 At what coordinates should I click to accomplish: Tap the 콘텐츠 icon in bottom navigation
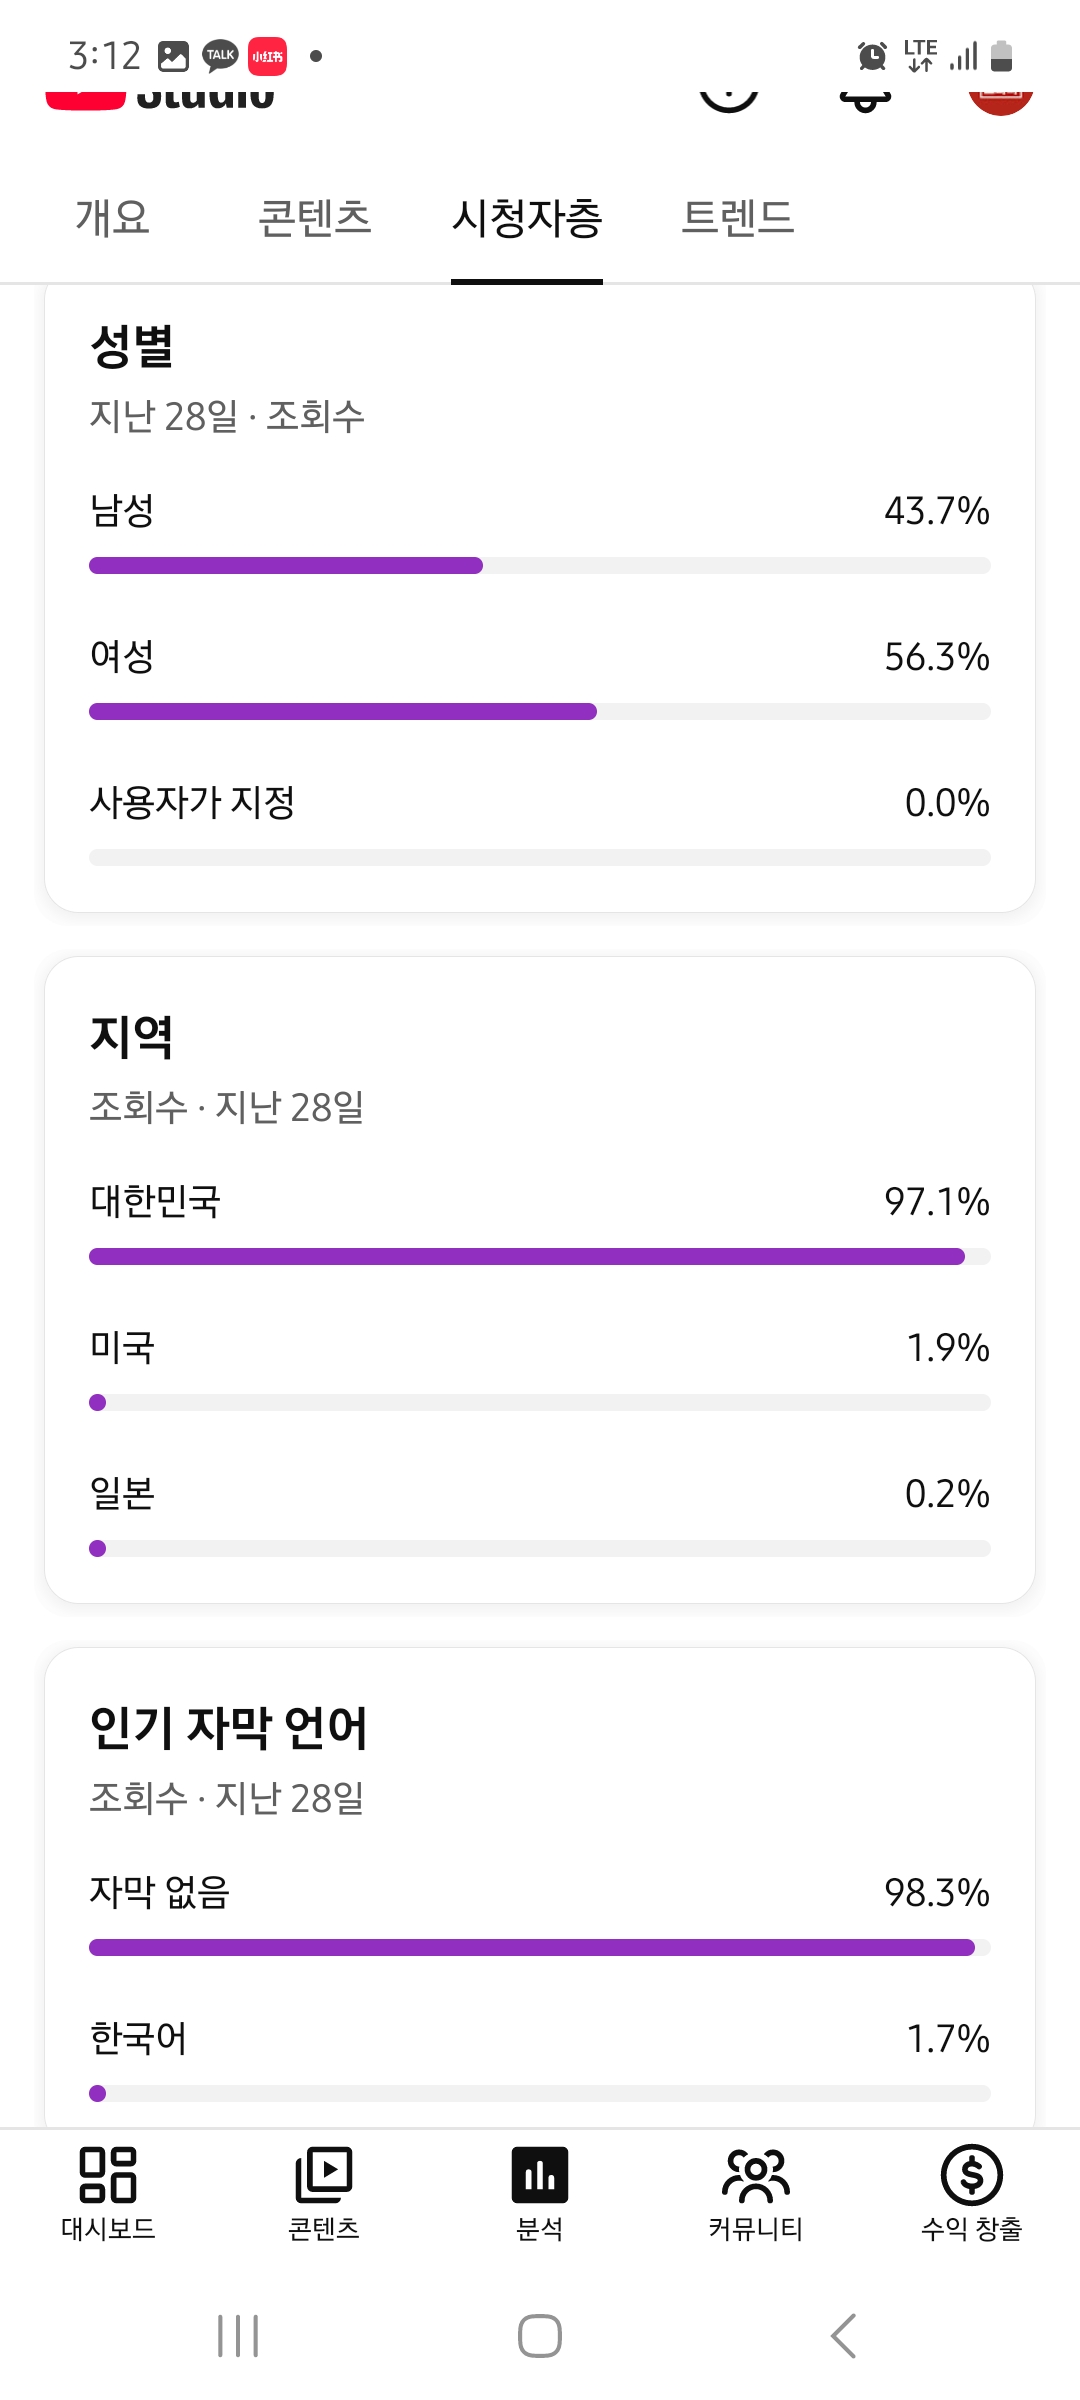323,2176
